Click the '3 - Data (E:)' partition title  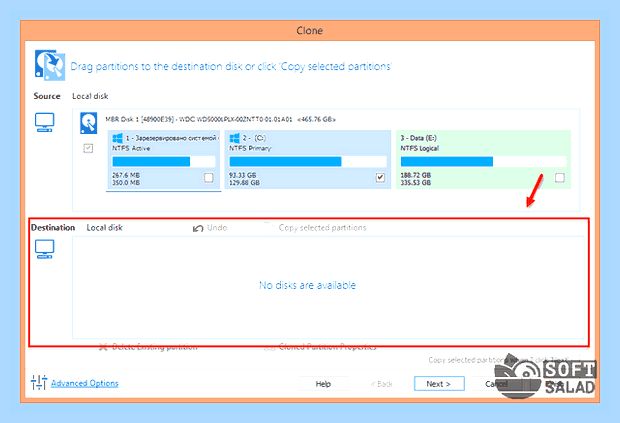(418, 138)
